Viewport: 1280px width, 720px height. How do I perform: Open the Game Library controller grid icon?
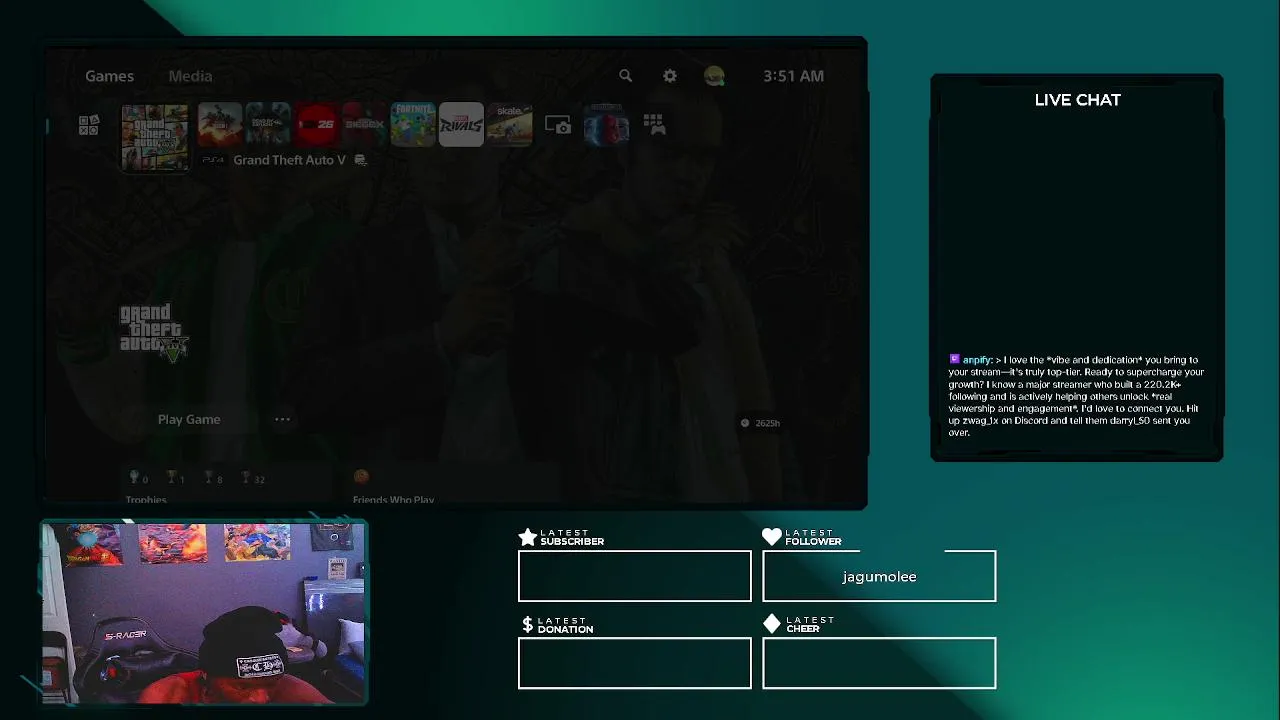(654, 125)
